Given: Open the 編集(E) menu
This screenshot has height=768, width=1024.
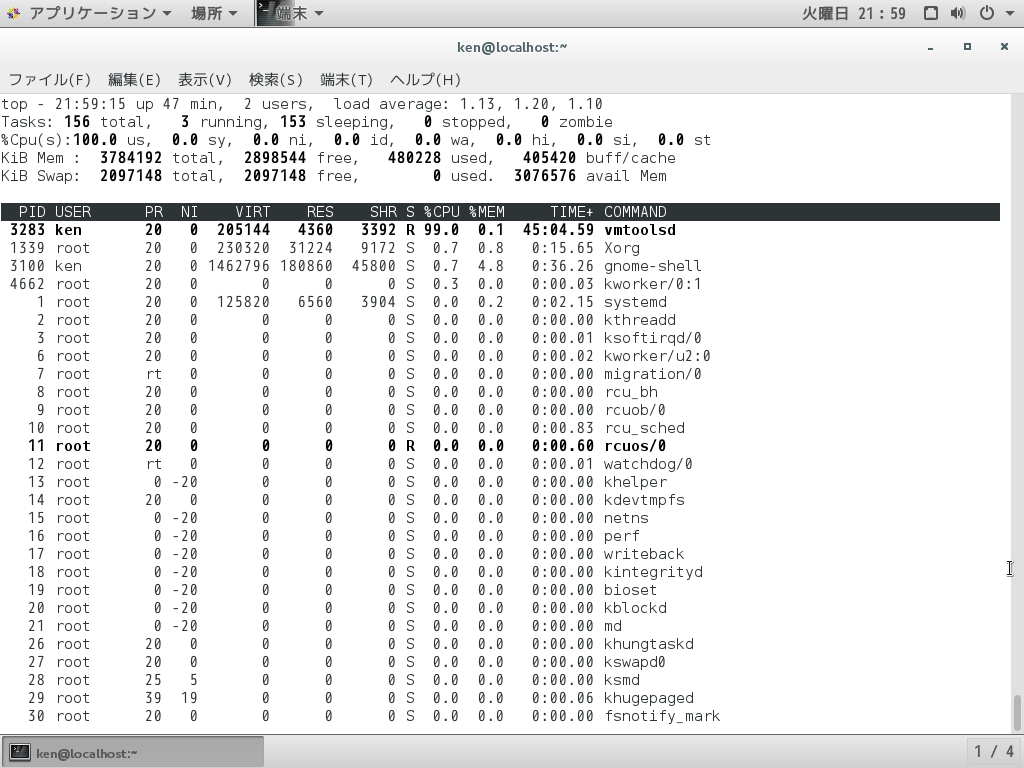Looking at the screenshot, I should click(134, 80).
